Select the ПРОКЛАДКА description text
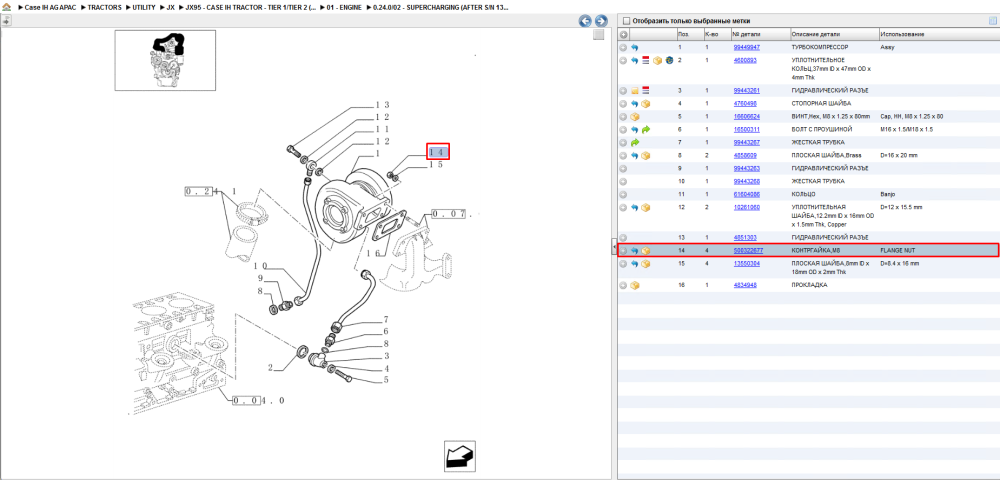 [809, 285]
